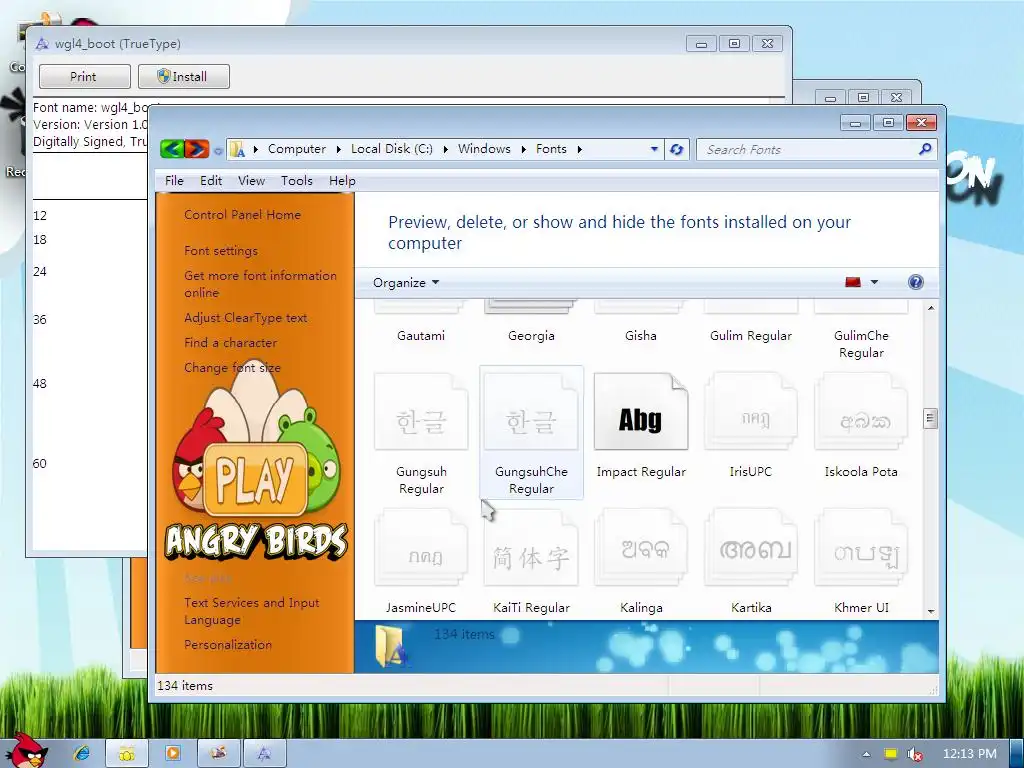This screenshot has width=1024, height=768.
Task: Select the Impact Regular font icon
Action: [641, 413]
